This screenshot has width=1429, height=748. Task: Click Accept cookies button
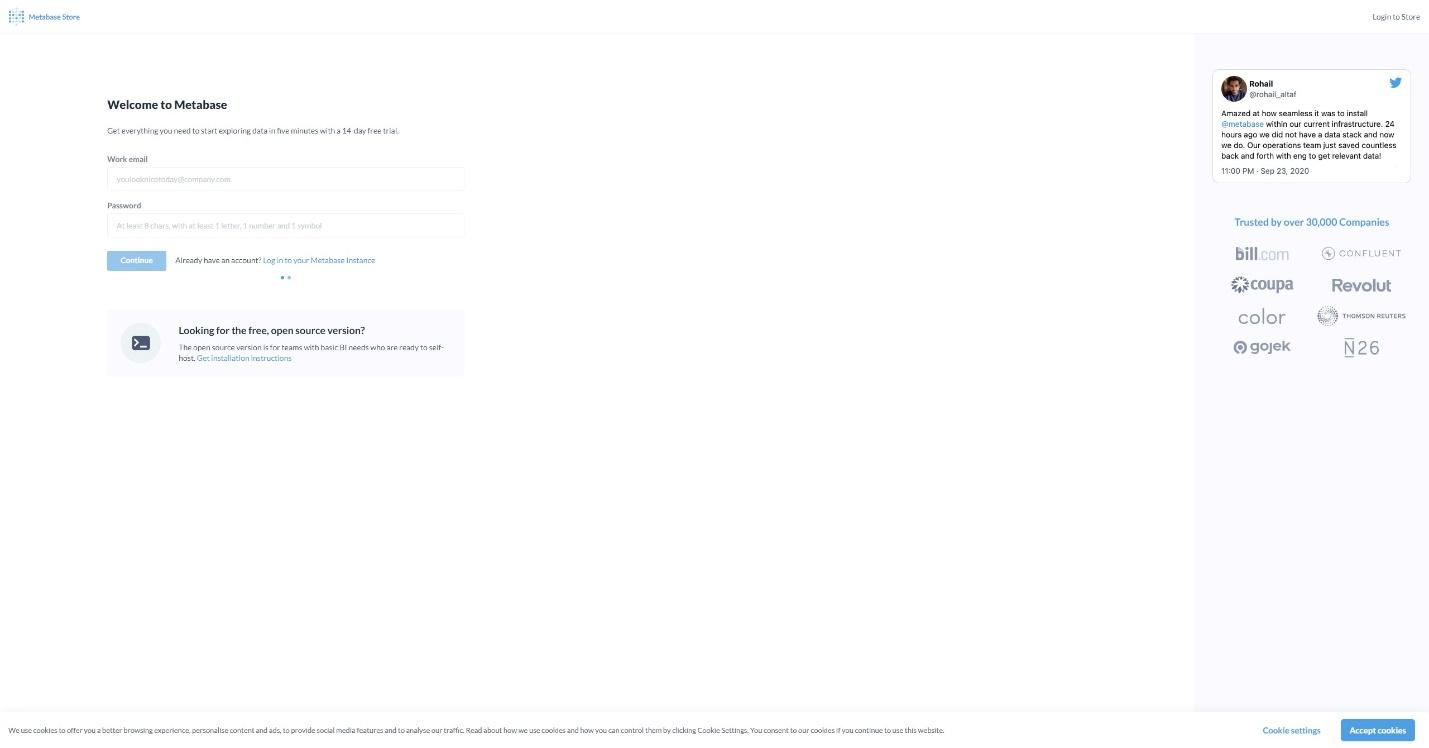point(1378,731)
